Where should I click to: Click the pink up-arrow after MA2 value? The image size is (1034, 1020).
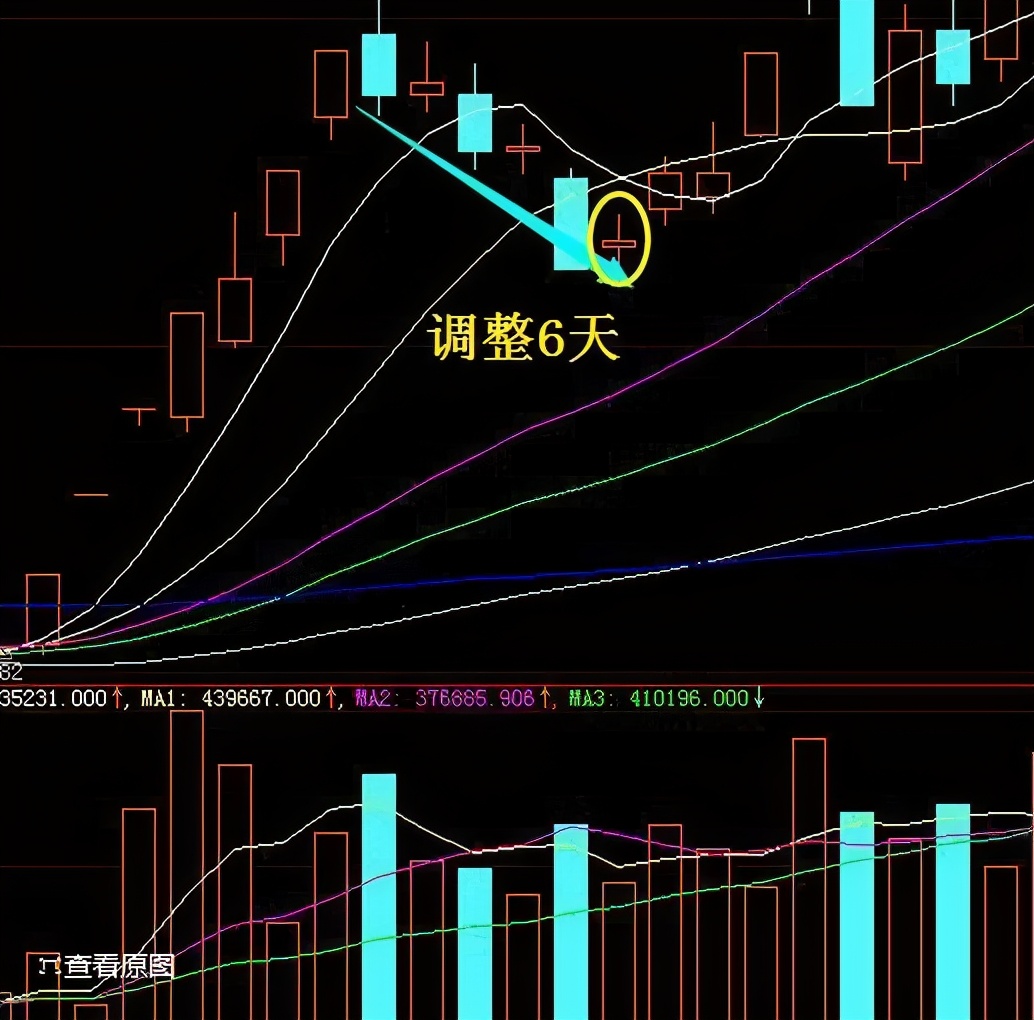pos(543,695)
